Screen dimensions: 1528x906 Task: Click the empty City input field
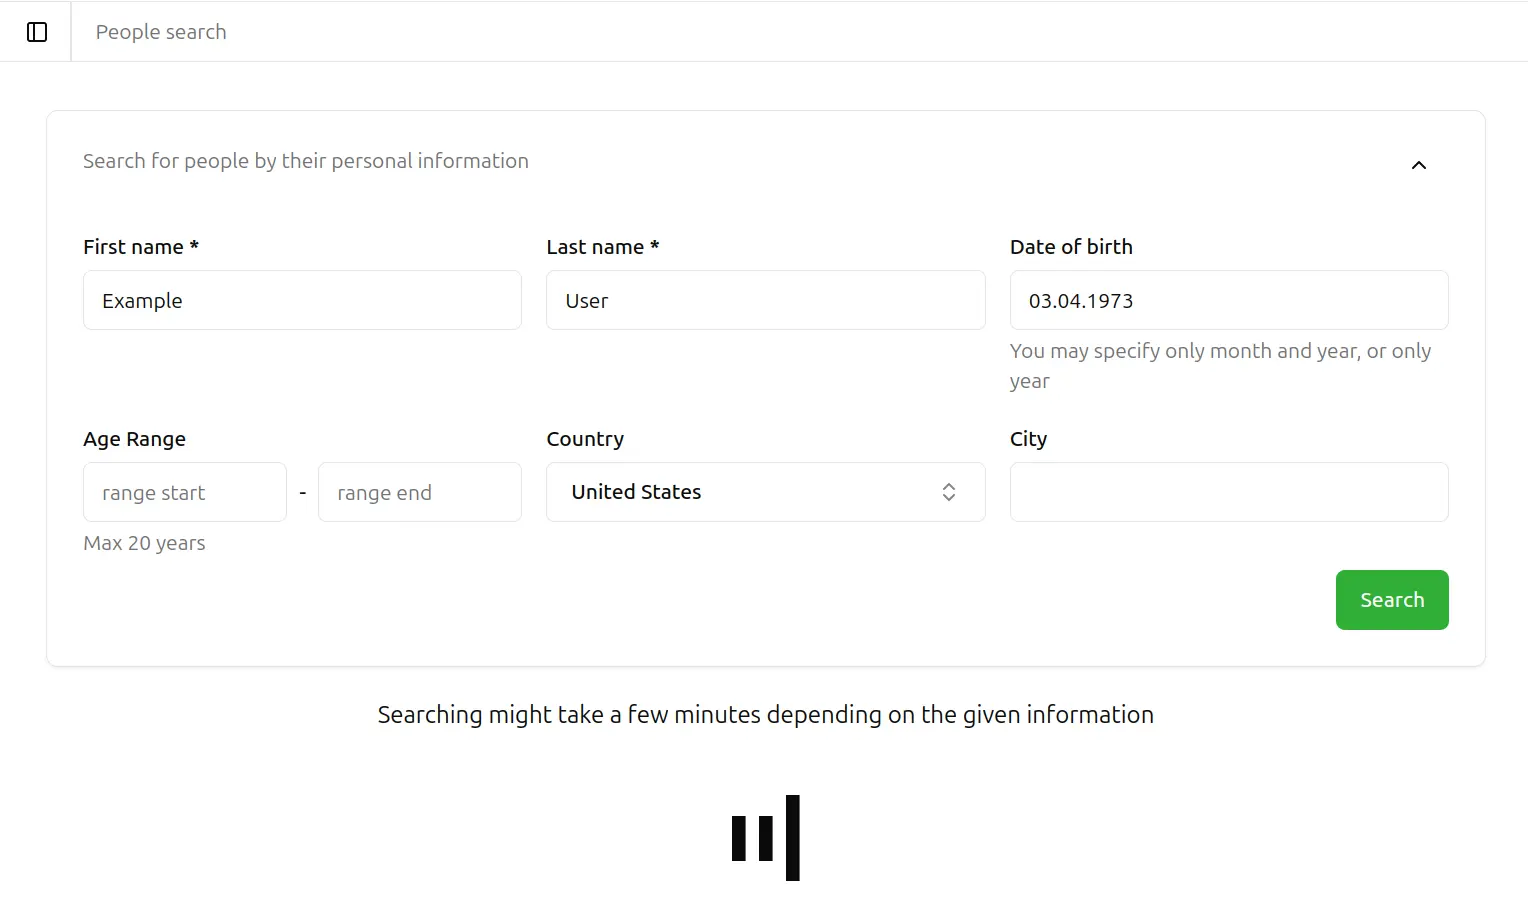coord(1228,492)
